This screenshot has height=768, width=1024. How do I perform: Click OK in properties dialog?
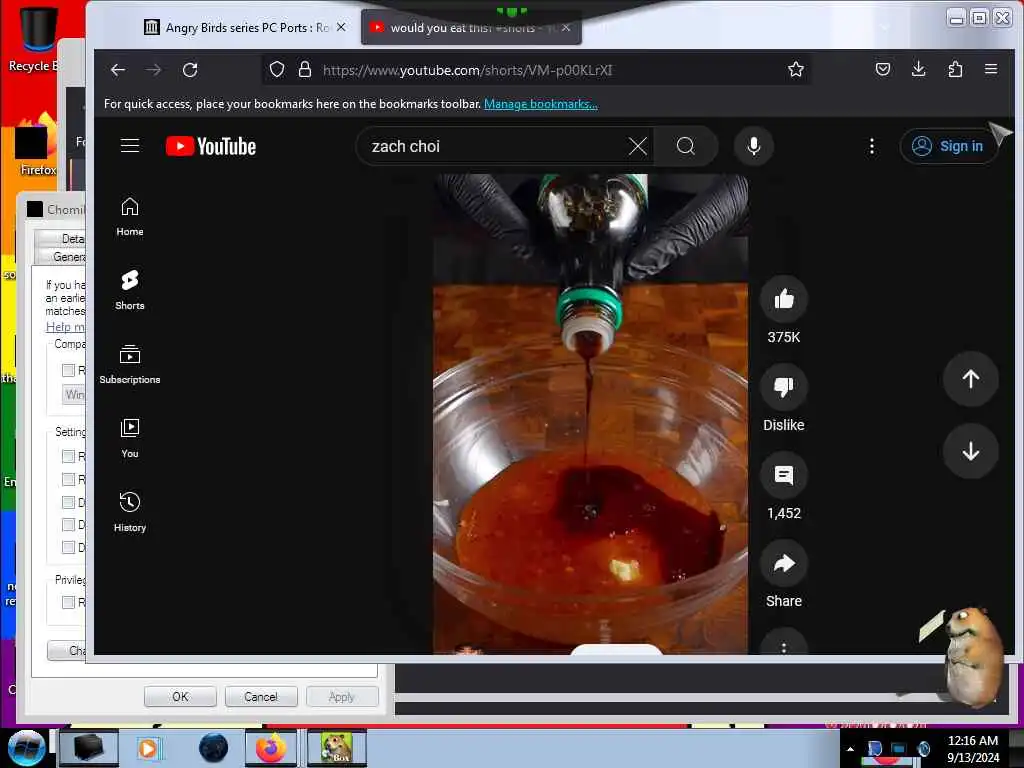[x=180, y=697]
